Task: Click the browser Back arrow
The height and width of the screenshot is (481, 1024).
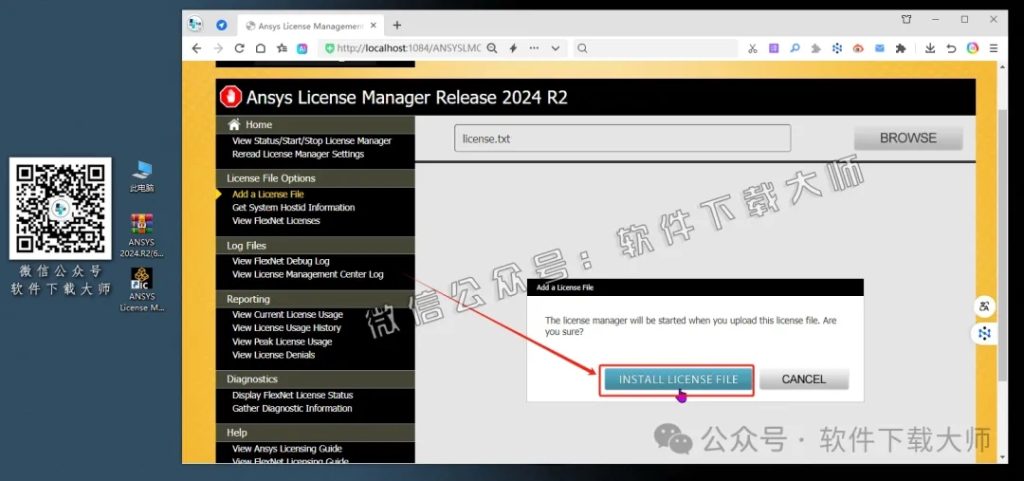Action: pyautogui.click(x=197, y=48)
